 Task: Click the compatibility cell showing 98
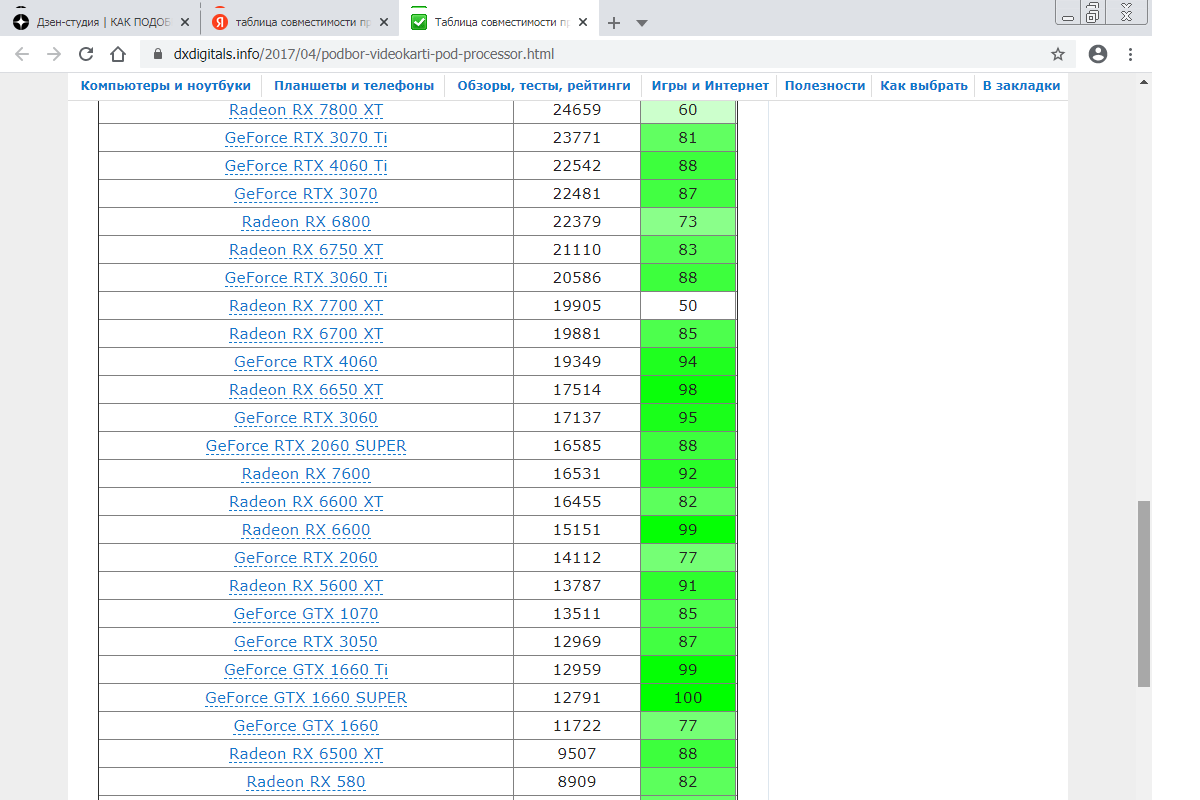coord(688,390)
